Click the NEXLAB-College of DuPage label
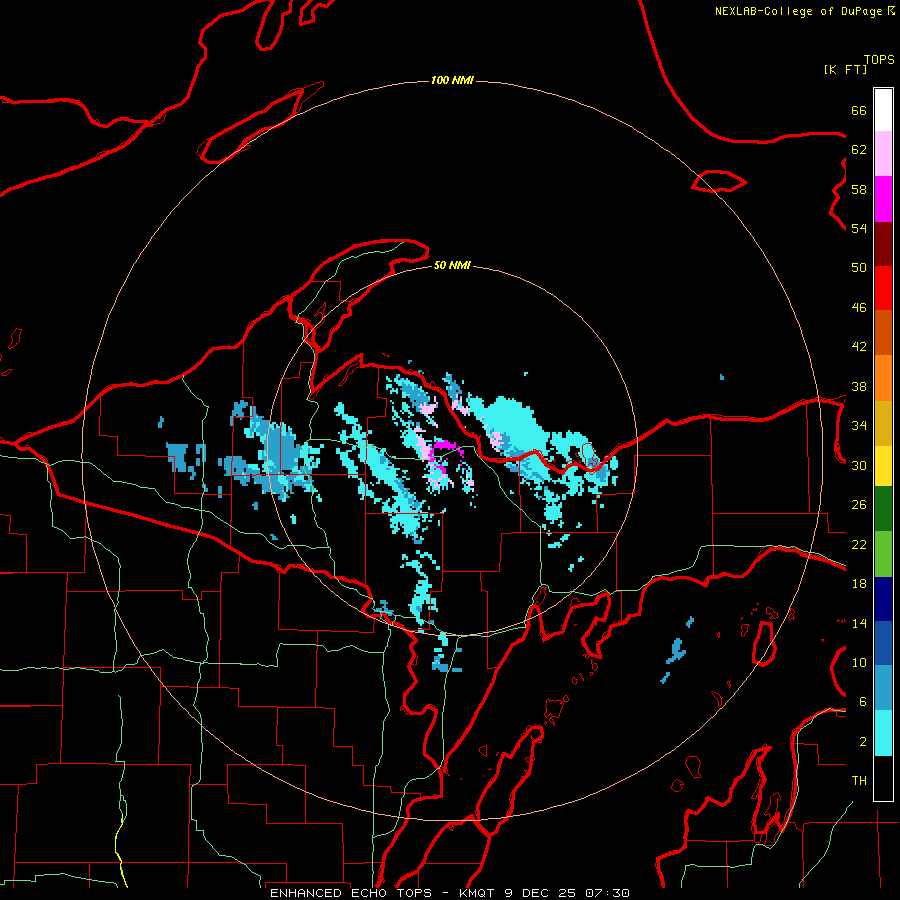This screenshot has height=900, width=900. [798, 11]
